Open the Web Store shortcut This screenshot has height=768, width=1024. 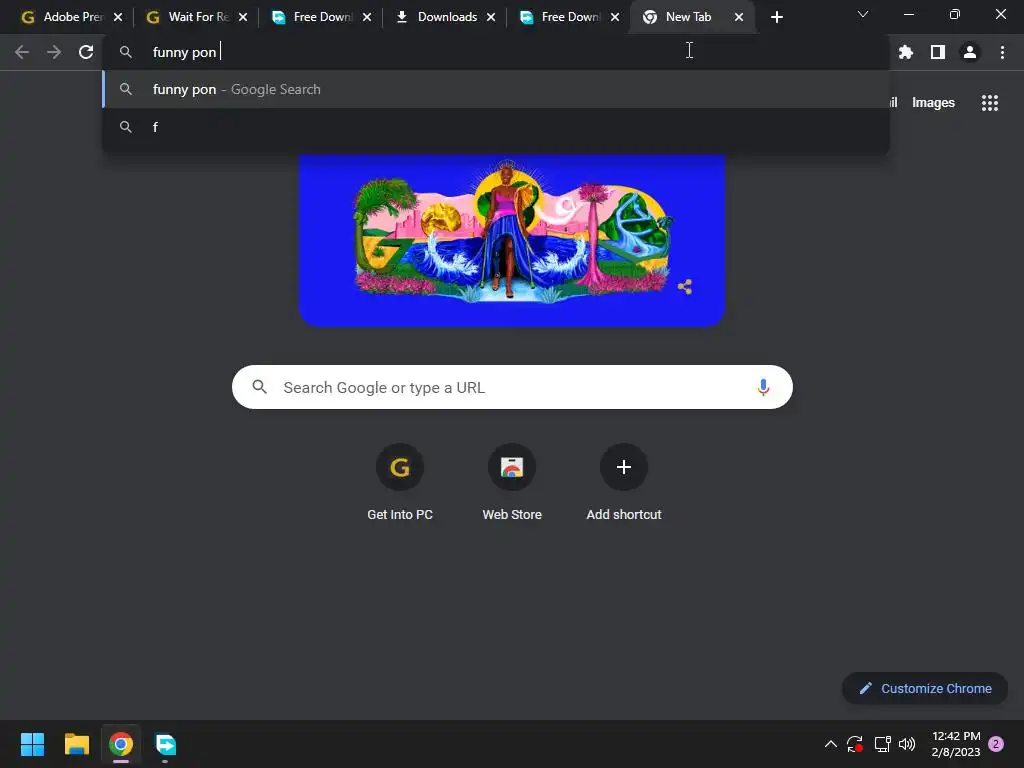coord(512,483)
